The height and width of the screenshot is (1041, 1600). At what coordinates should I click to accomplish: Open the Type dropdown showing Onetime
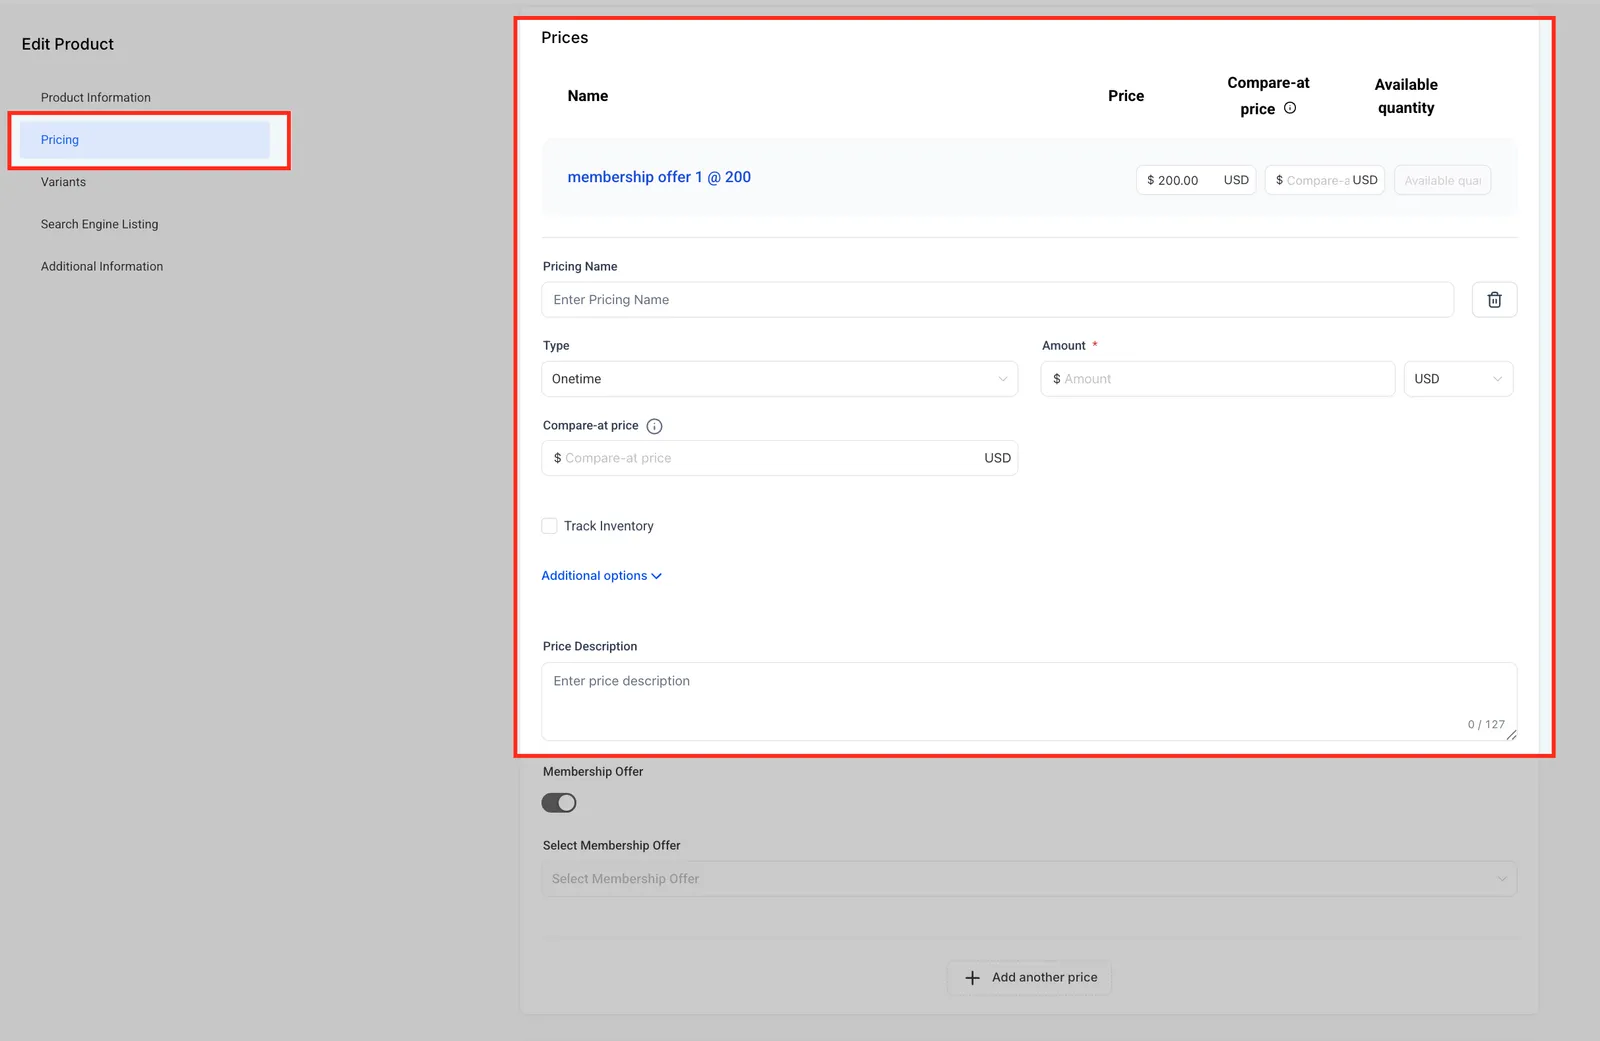point(780,379)
